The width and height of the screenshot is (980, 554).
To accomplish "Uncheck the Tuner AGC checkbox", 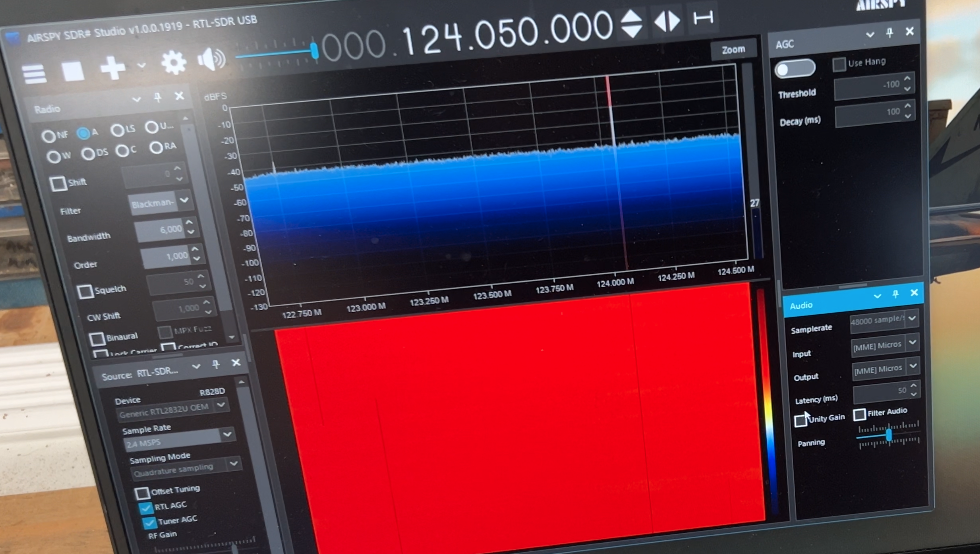I will coord(149,523).
